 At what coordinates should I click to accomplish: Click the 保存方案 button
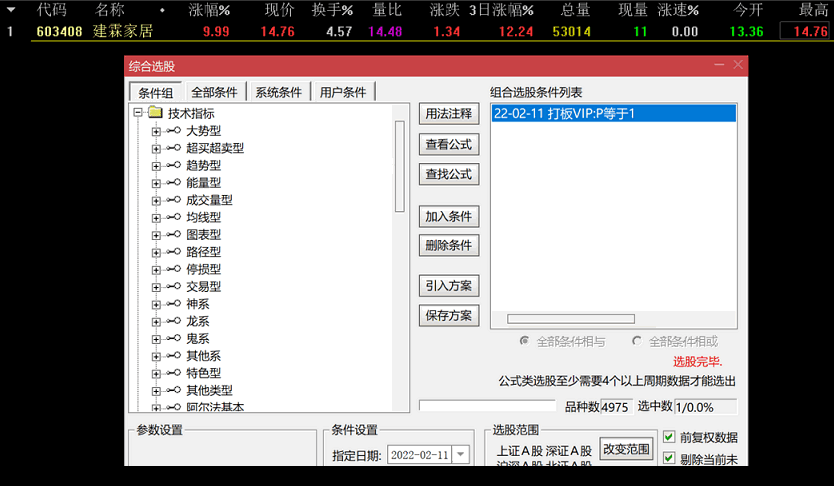pyautogui.click(x=449, y=315)
